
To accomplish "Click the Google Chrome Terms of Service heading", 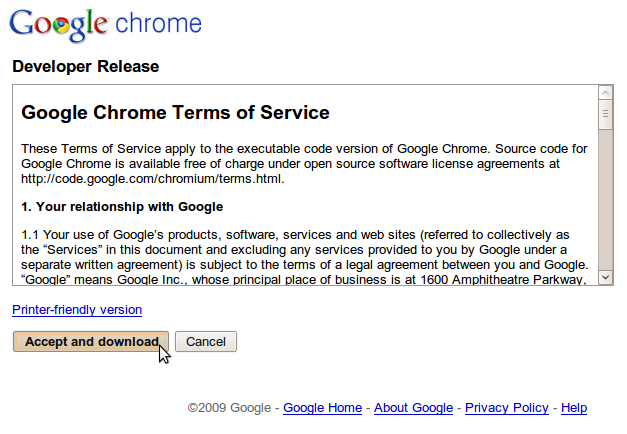I will 175,112.
